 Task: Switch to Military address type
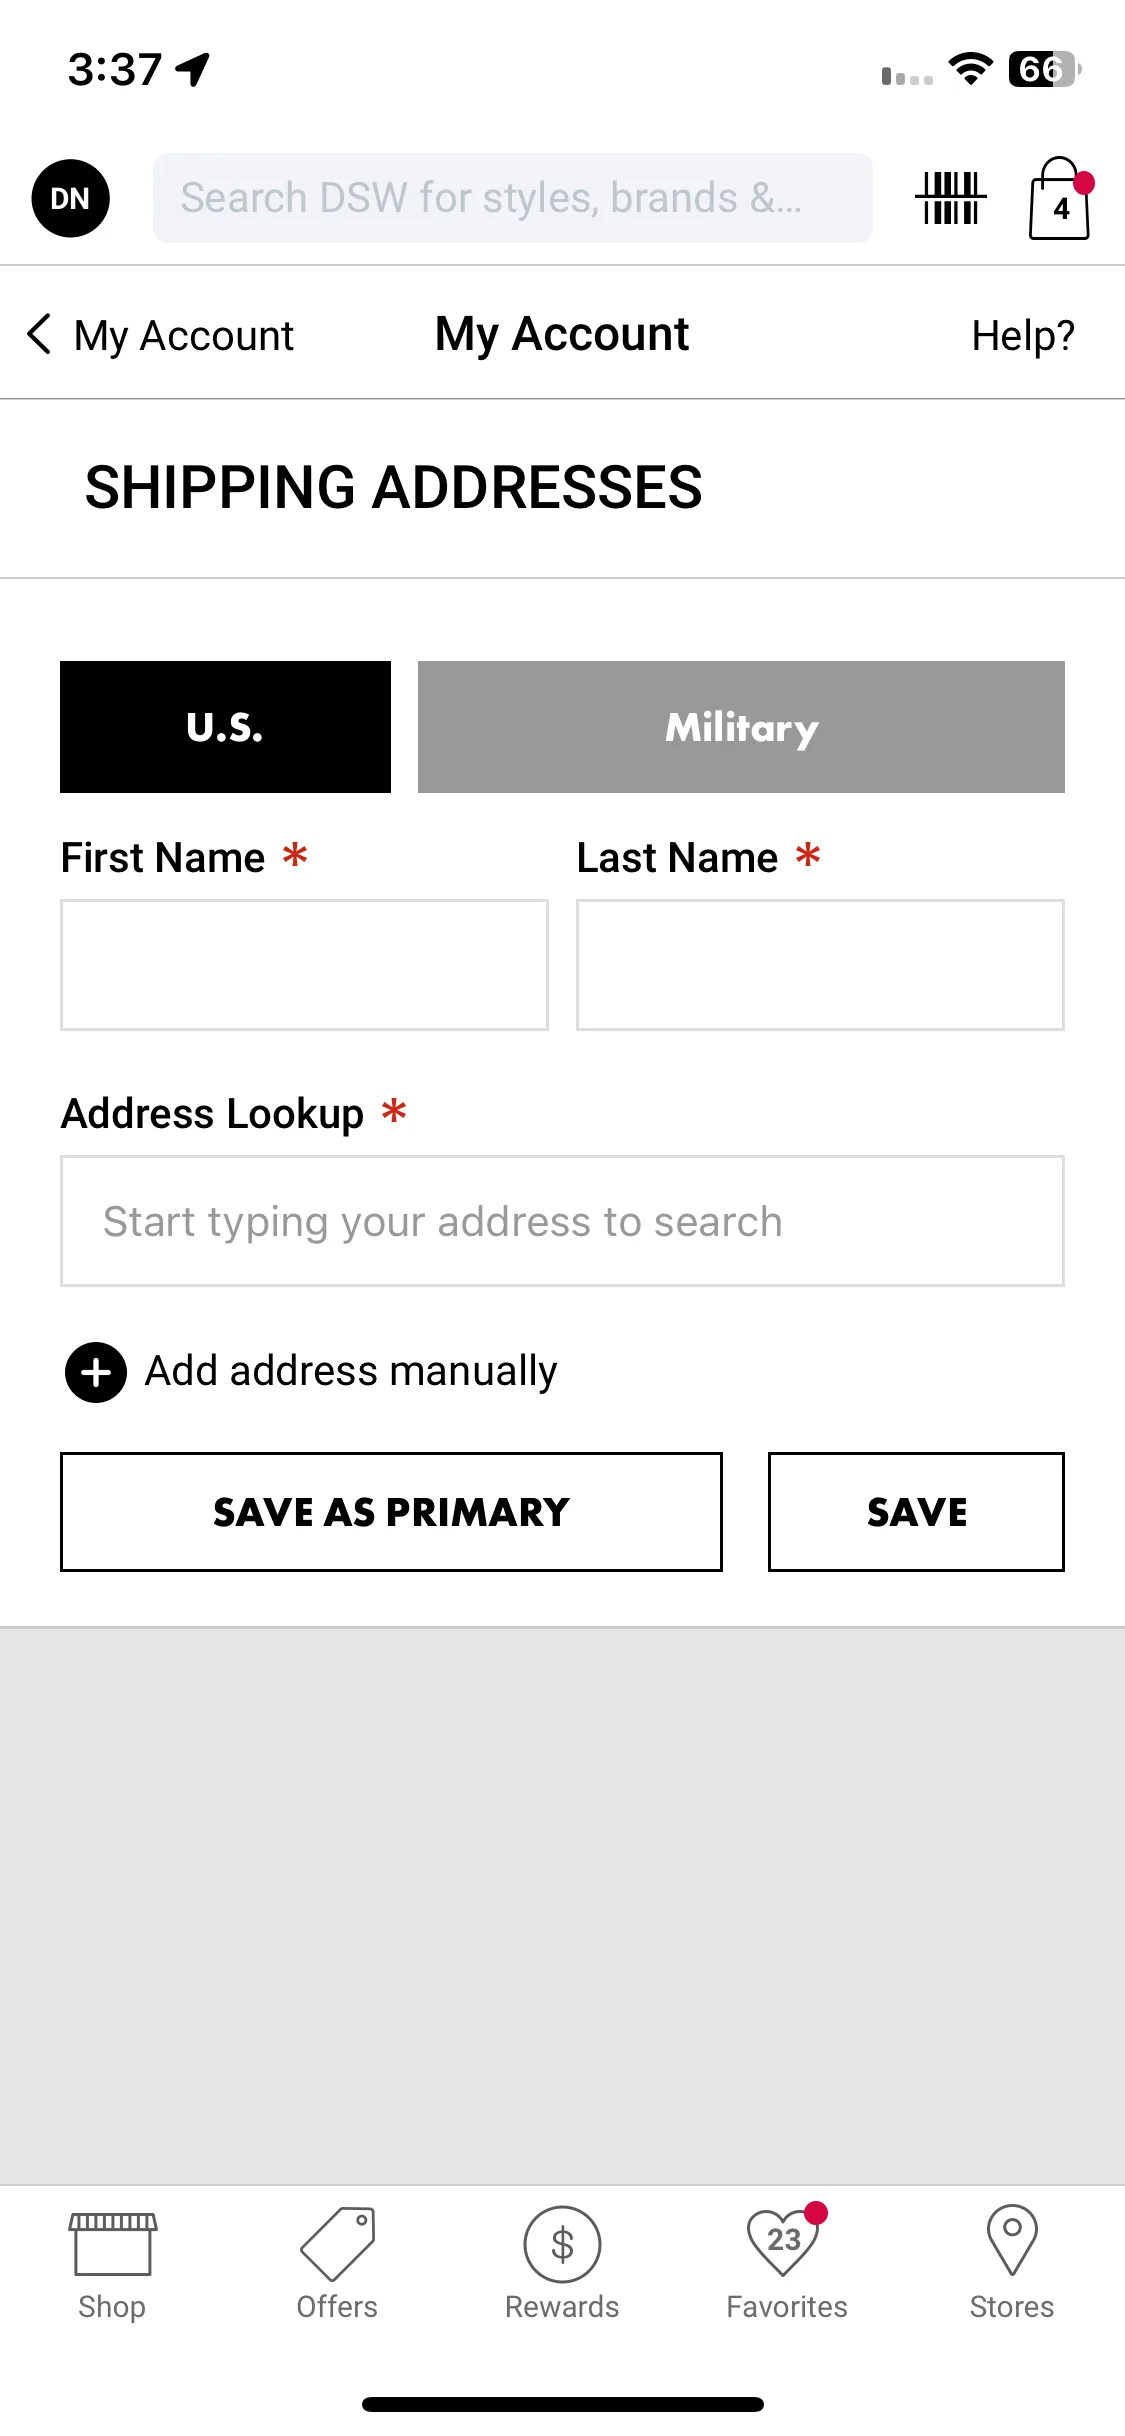point(741,727)
